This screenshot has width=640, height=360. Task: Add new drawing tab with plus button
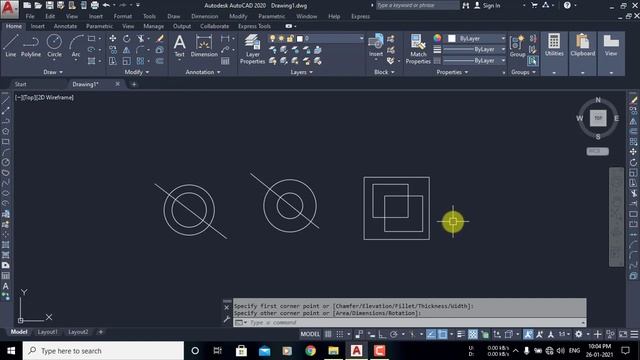click(x=134, y=84)
